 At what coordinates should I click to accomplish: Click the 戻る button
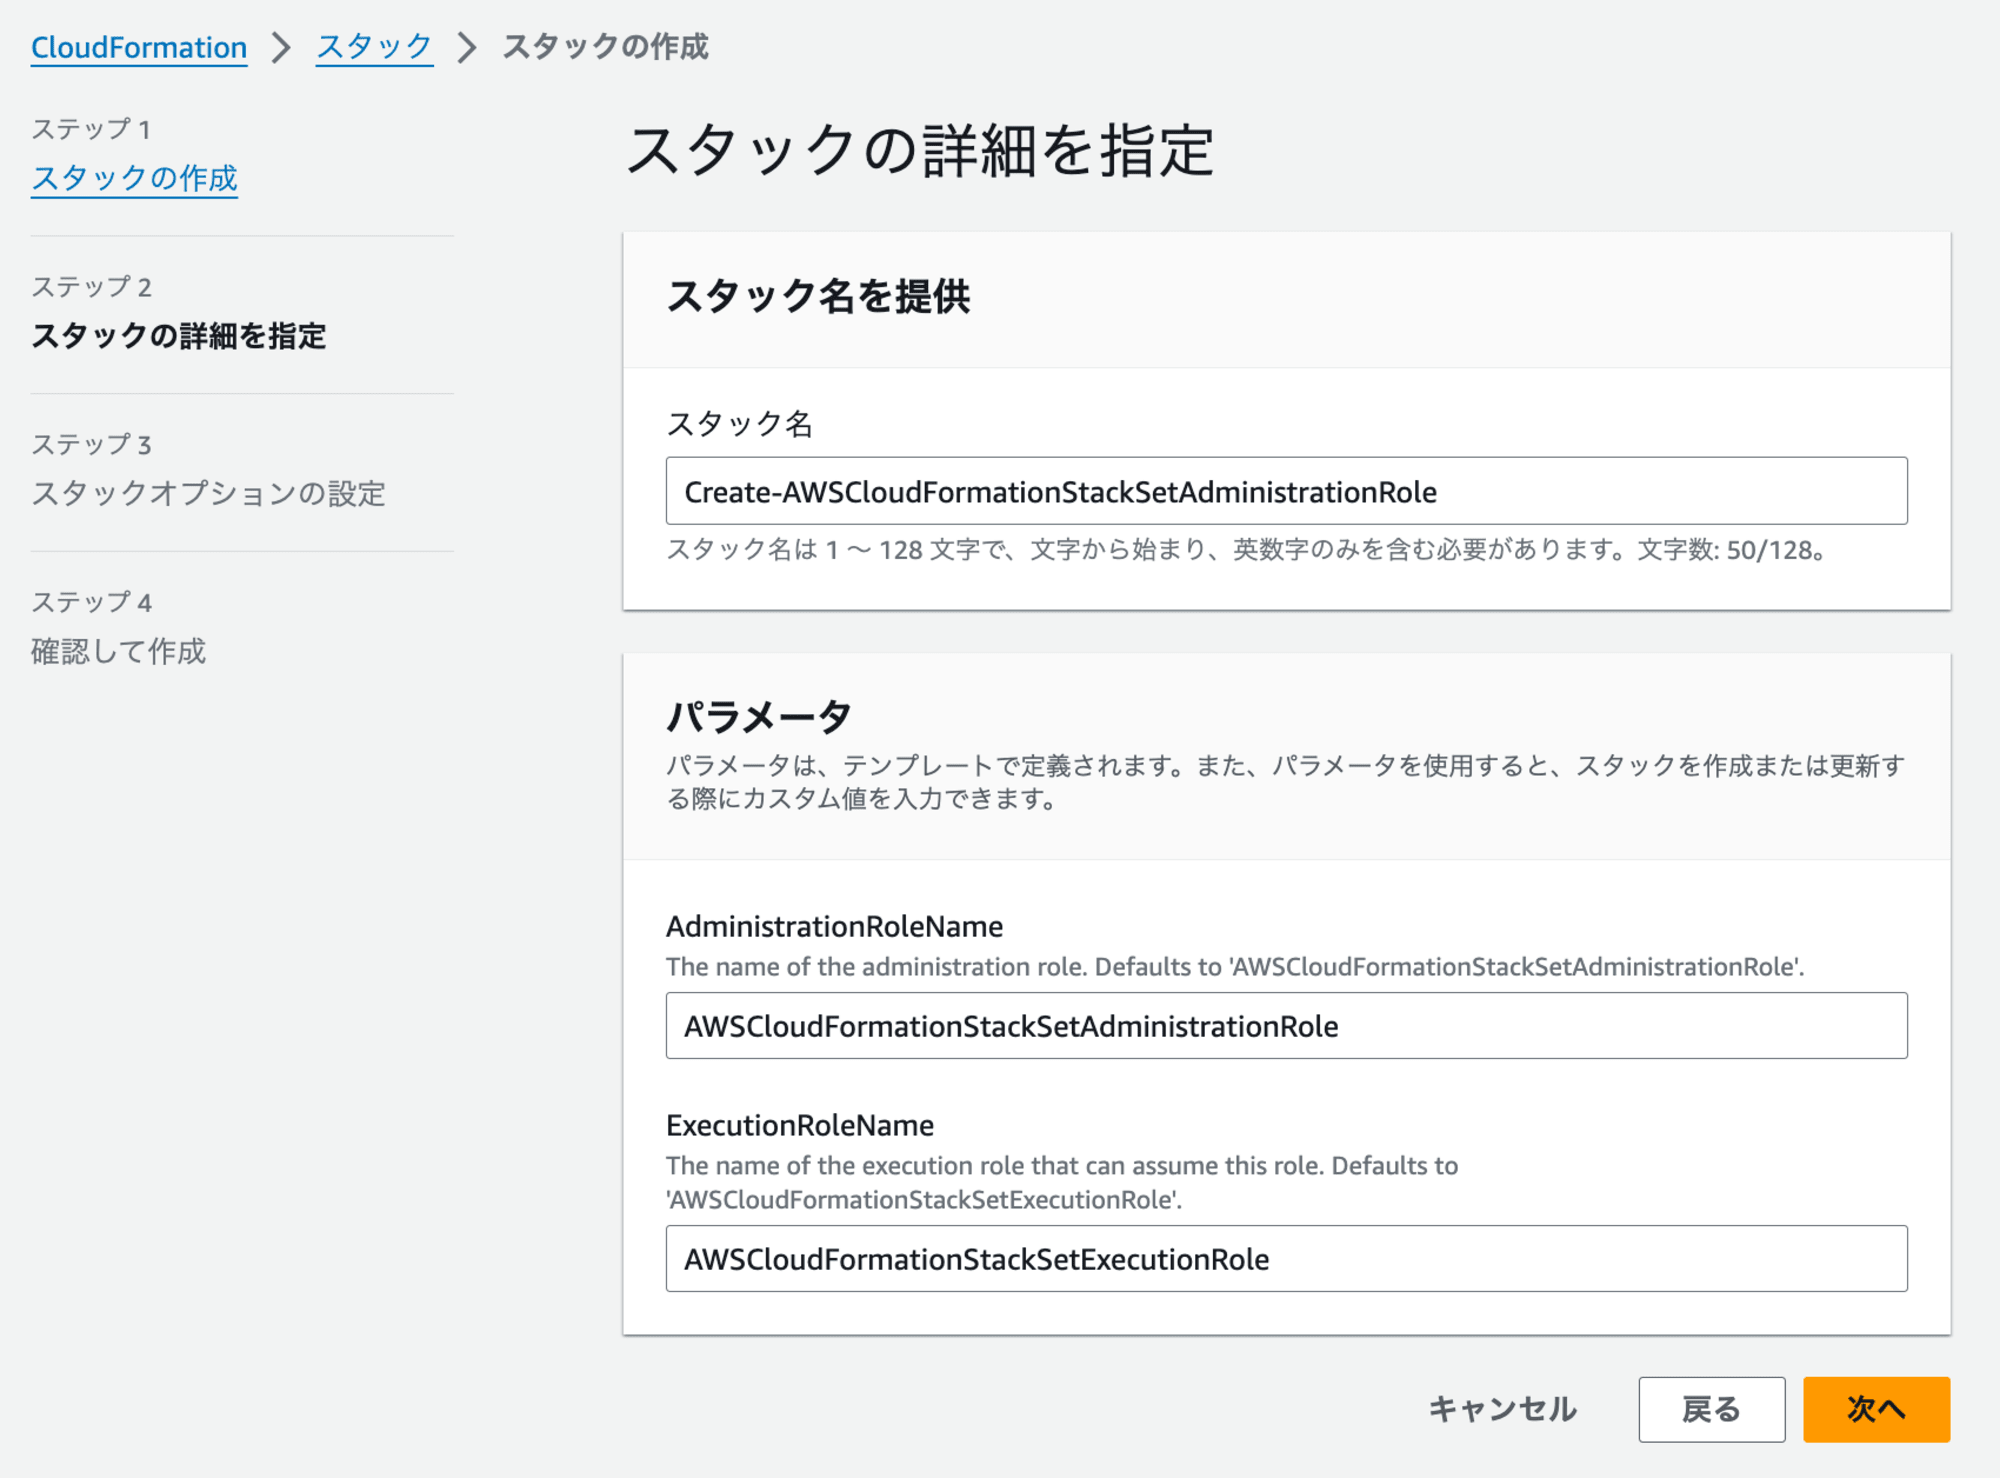[x=1711, y=1409]
